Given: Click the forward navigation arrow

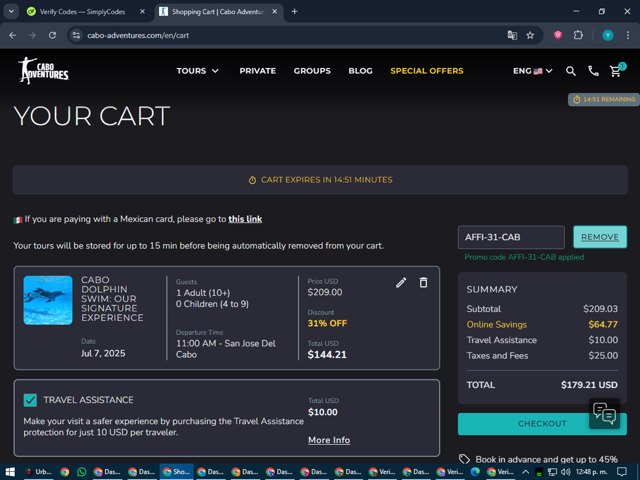Looking at the screenshot, I should click(x=32, y=36).
